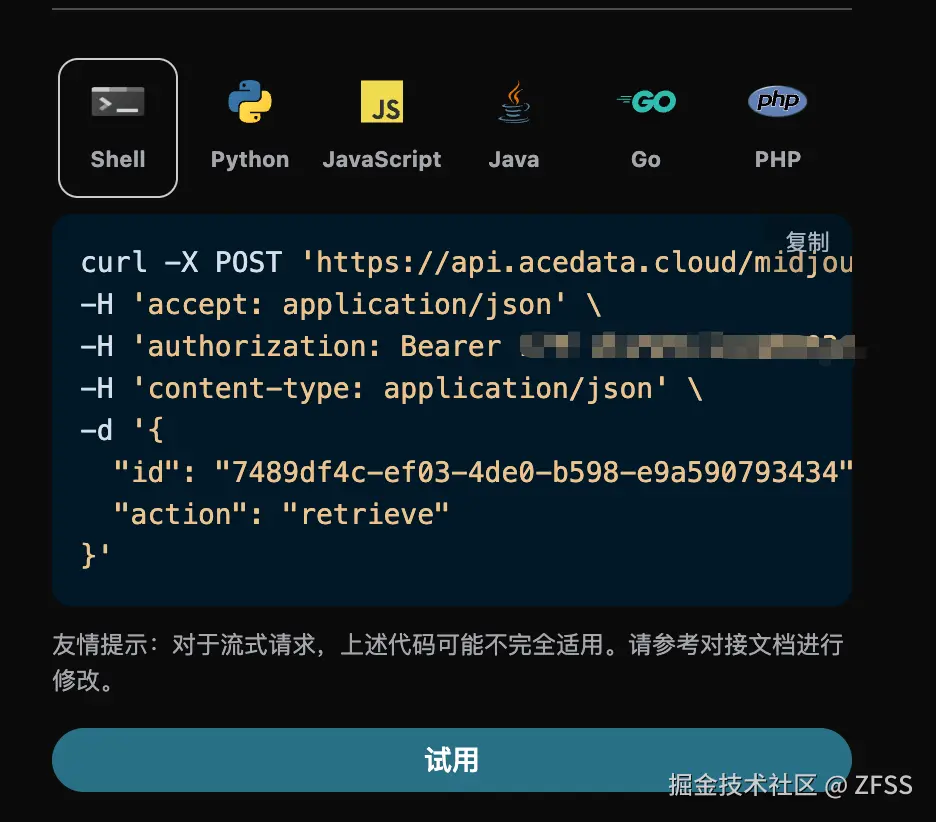This screenshot has width=936, height=822.
Task: Choose the Python logo icon
Action: (x=250, y=101)
